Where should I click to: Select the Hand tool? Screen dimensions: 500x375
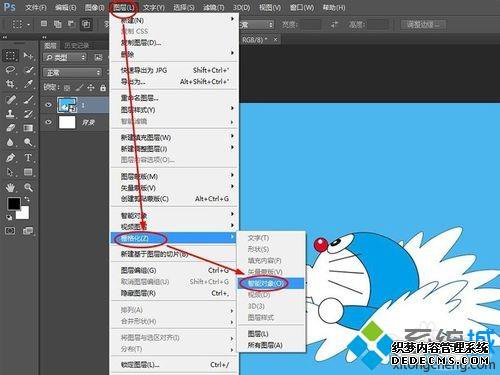click(10, 187)
